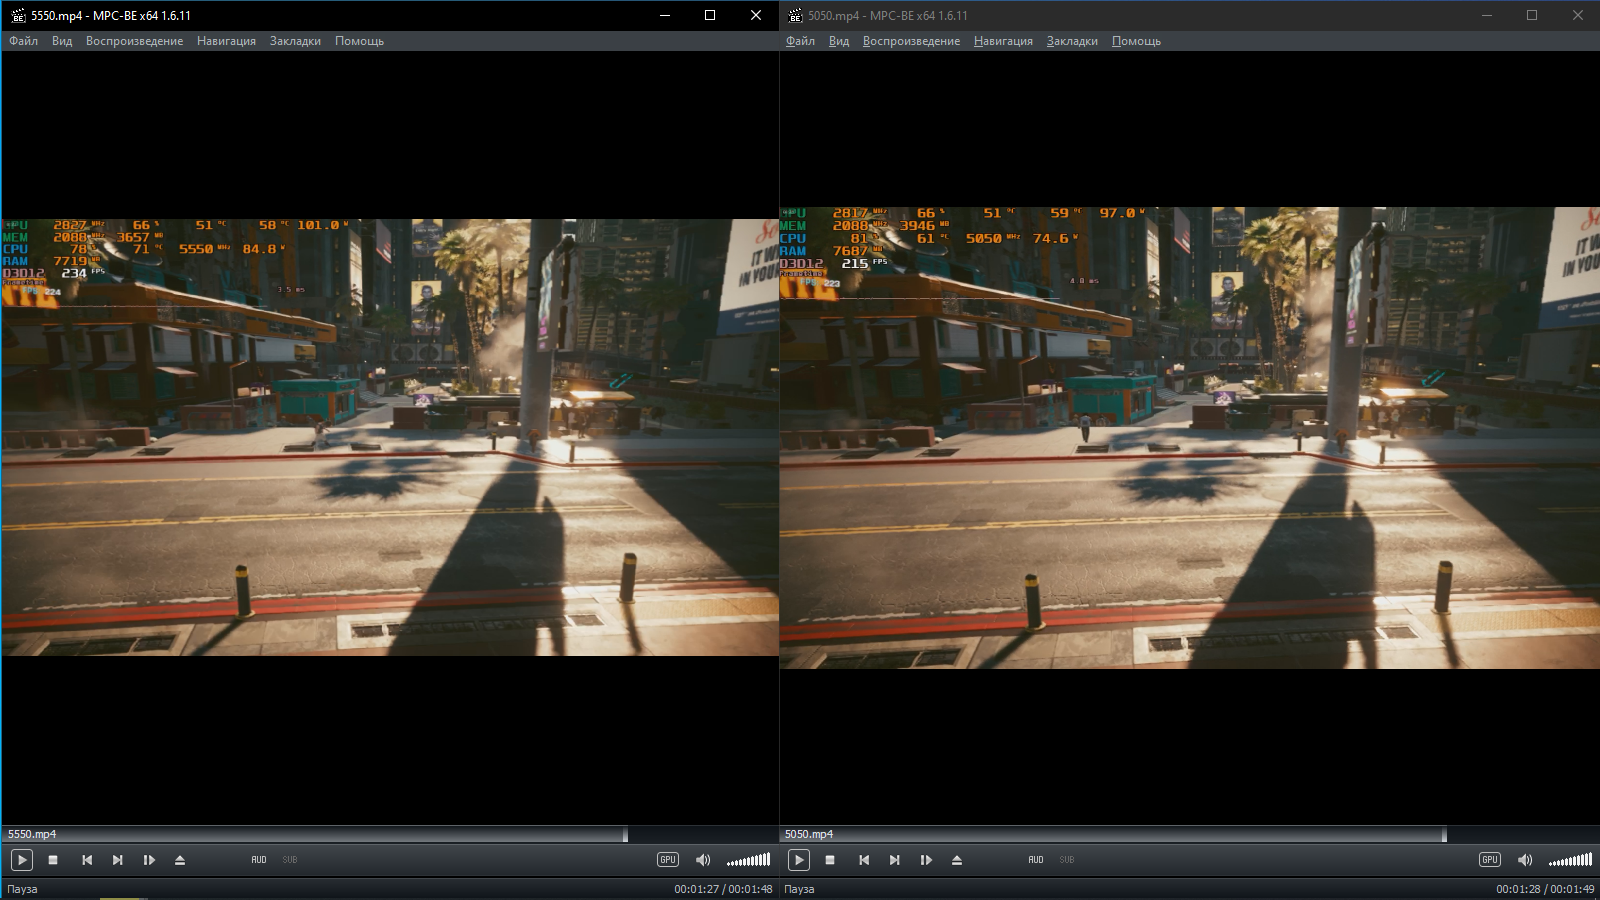Image resolution: width=1600 pixels, height=900 pixels.
Task: Click the seek bar of 5550.mp4 player
Action: point(390,834)
